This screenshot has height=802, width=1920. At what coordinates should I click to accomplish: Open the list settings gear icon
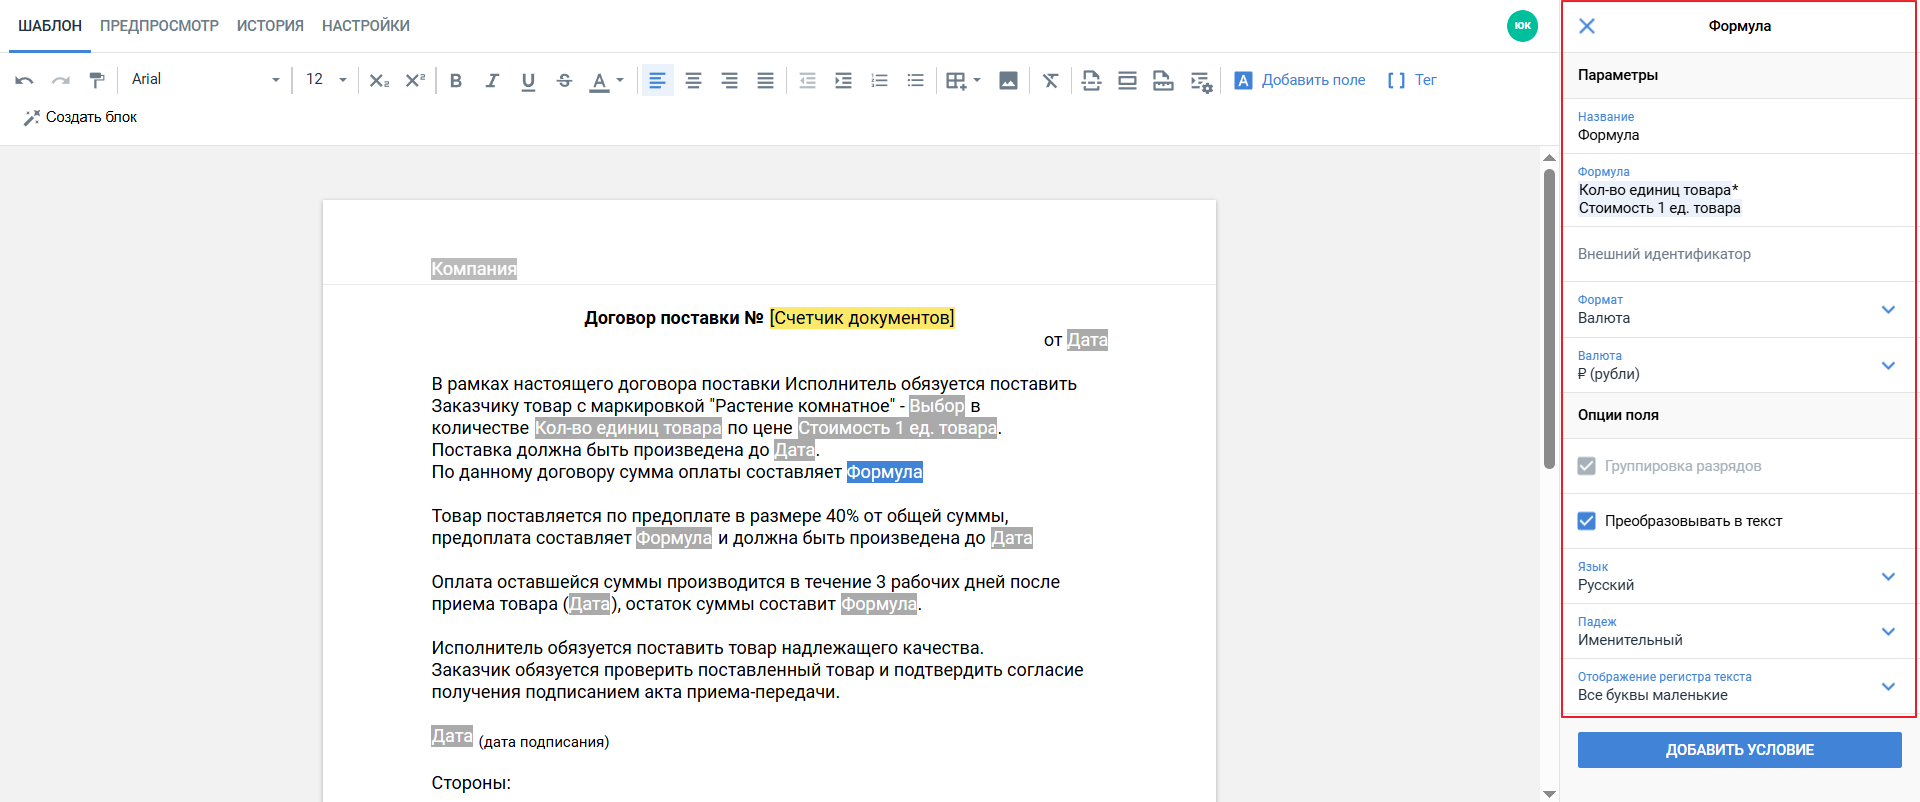[x=1201, y=81]
